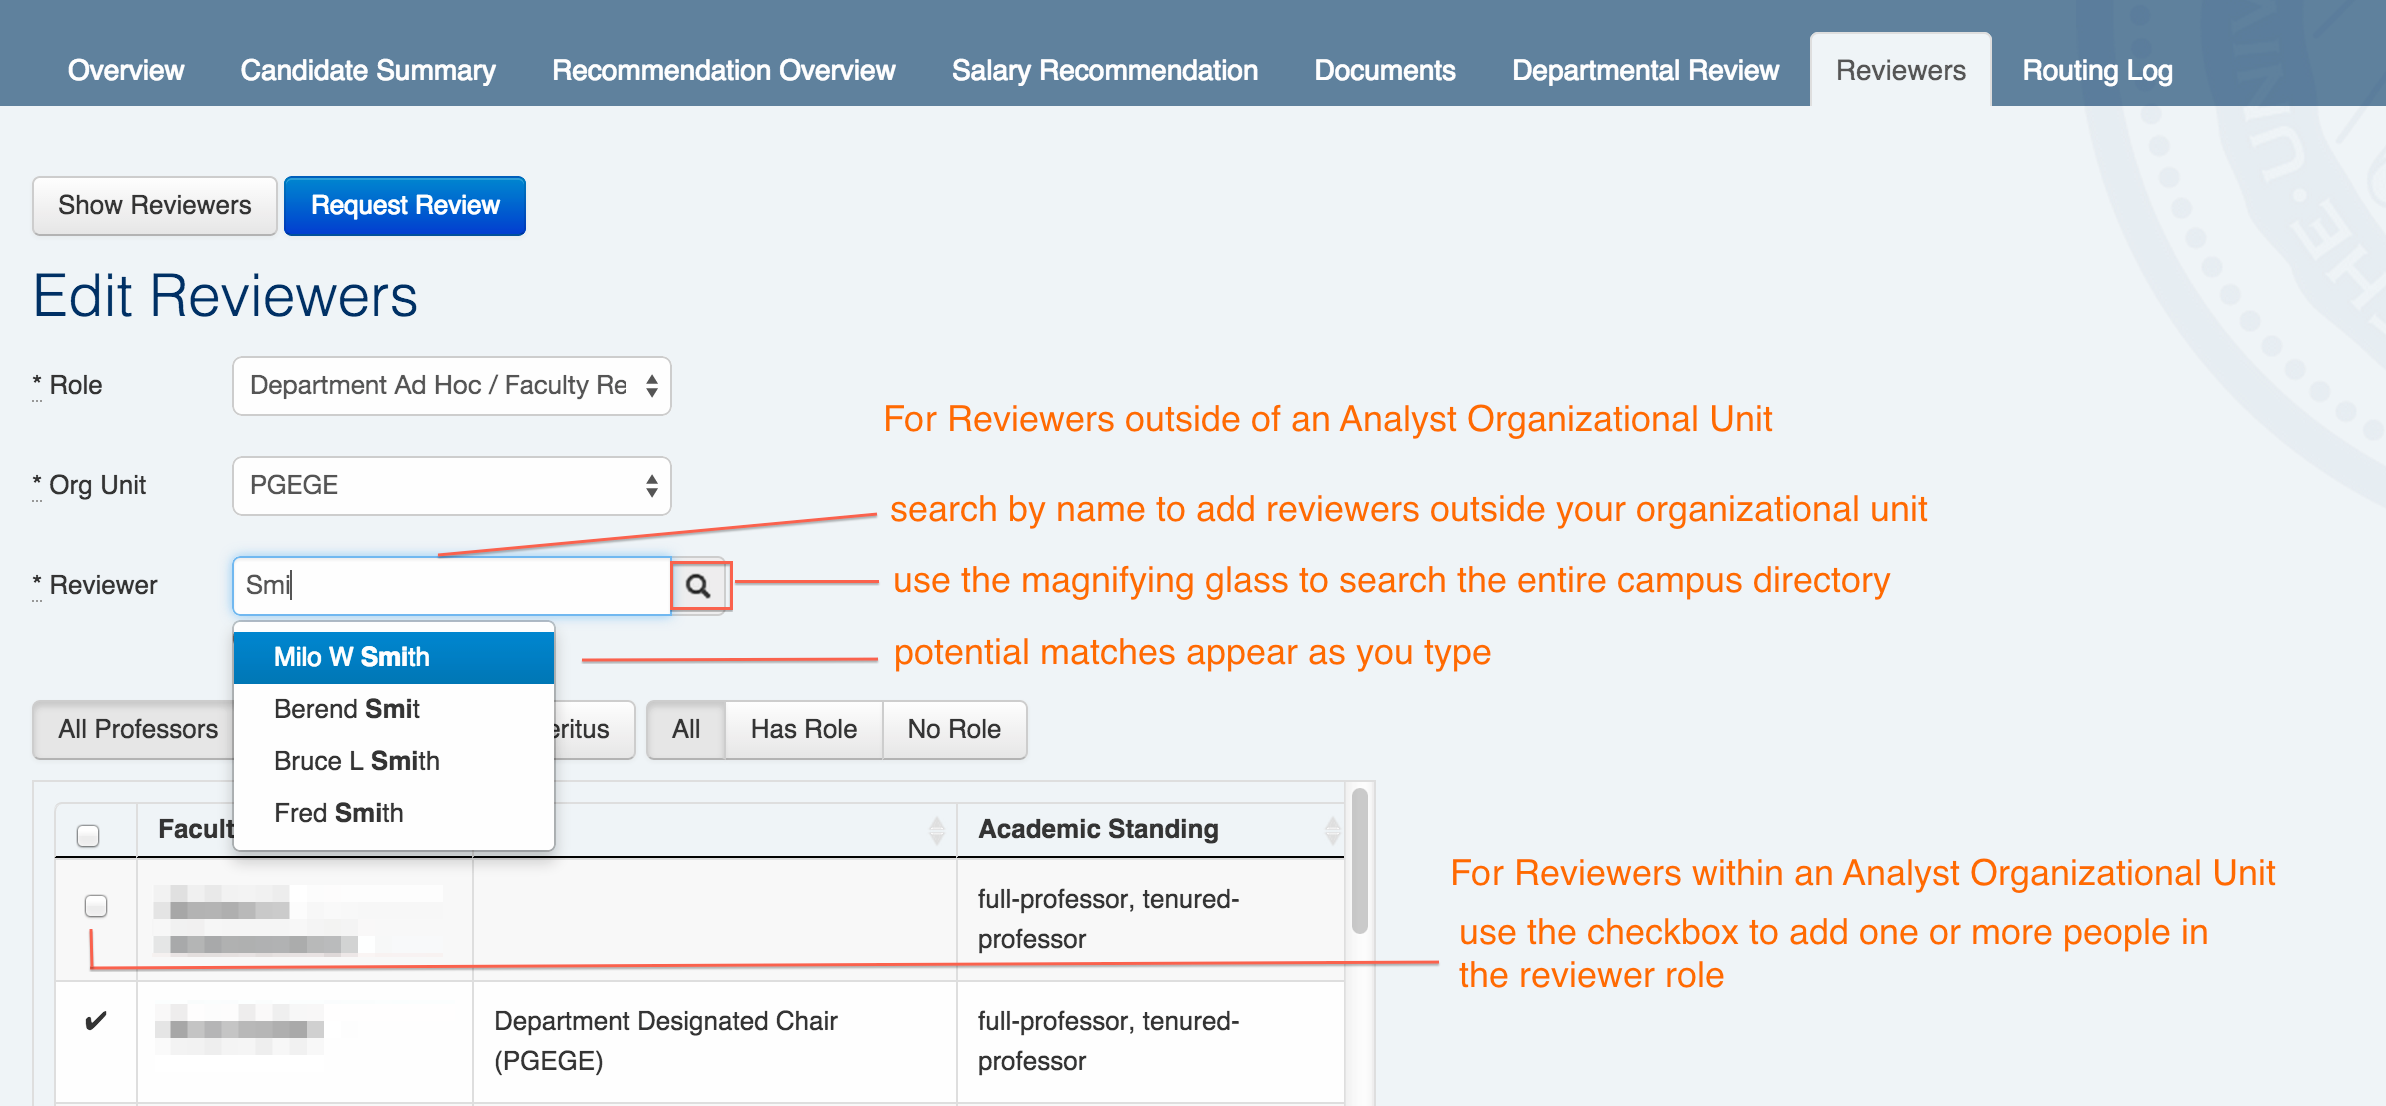The height and width of the screenshot is (1106, 2386).
Task: Choose Berend Smit from suggestions
Action: [x=394, y=709]
